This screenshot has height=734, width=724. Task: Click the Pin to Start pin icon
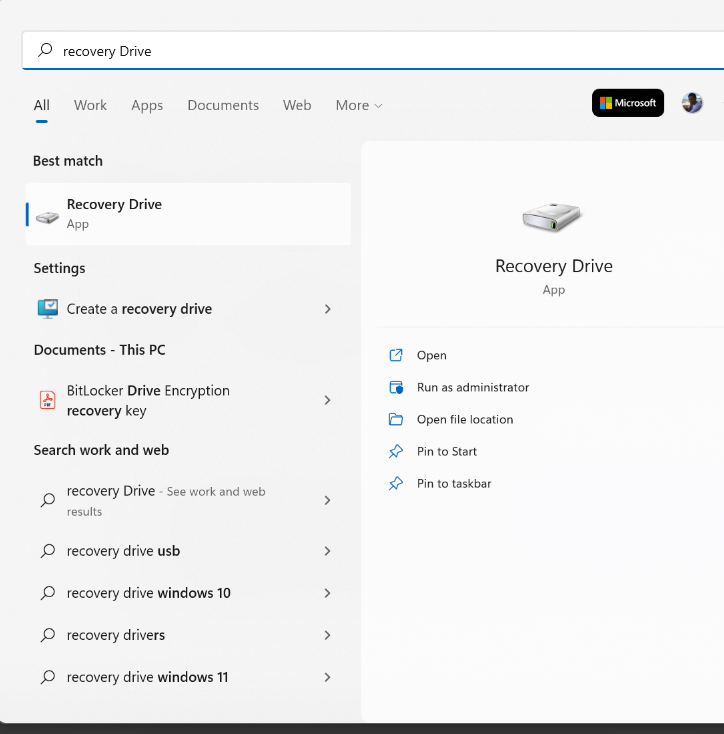(x=396, y=451)
